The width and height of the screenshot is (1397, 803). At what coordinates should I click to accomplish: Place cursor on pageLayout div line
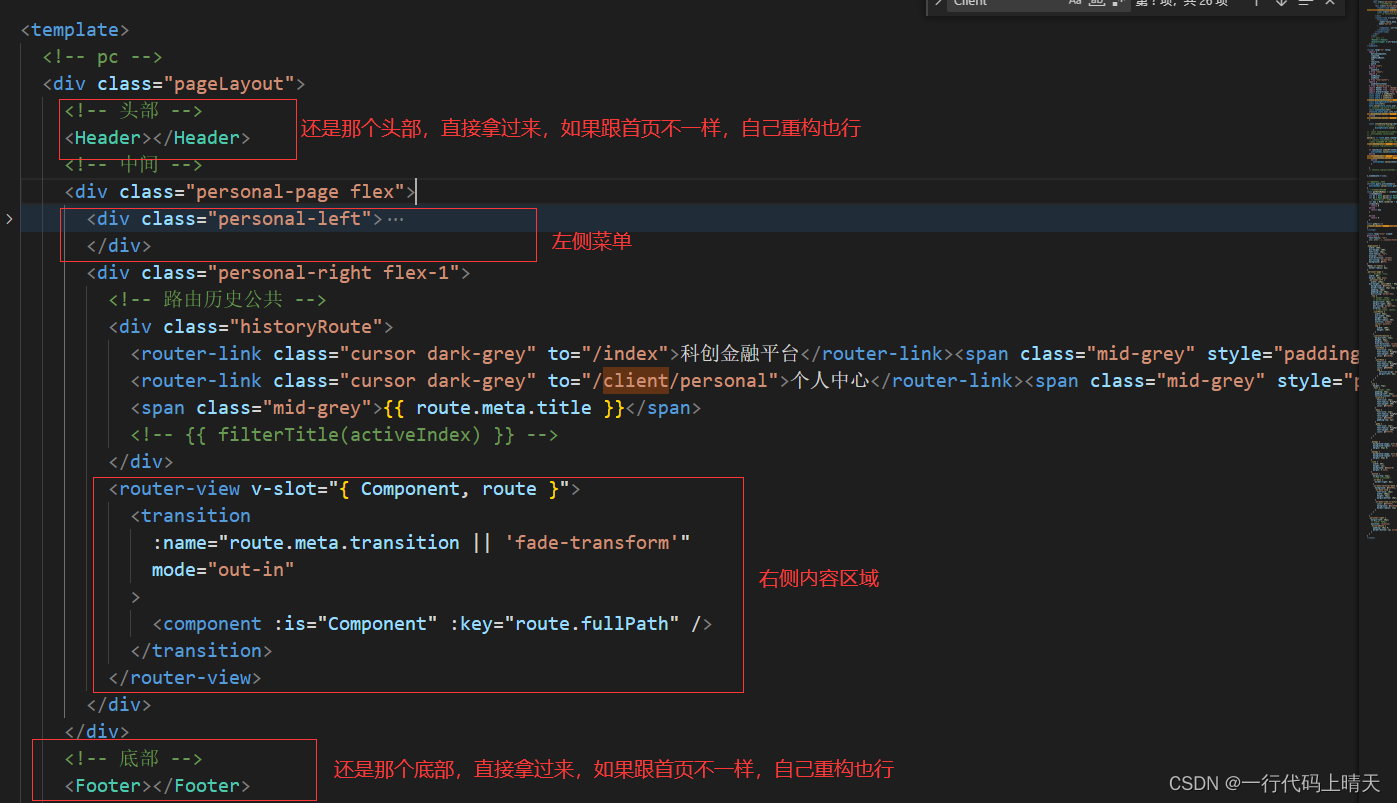[174, 84]
